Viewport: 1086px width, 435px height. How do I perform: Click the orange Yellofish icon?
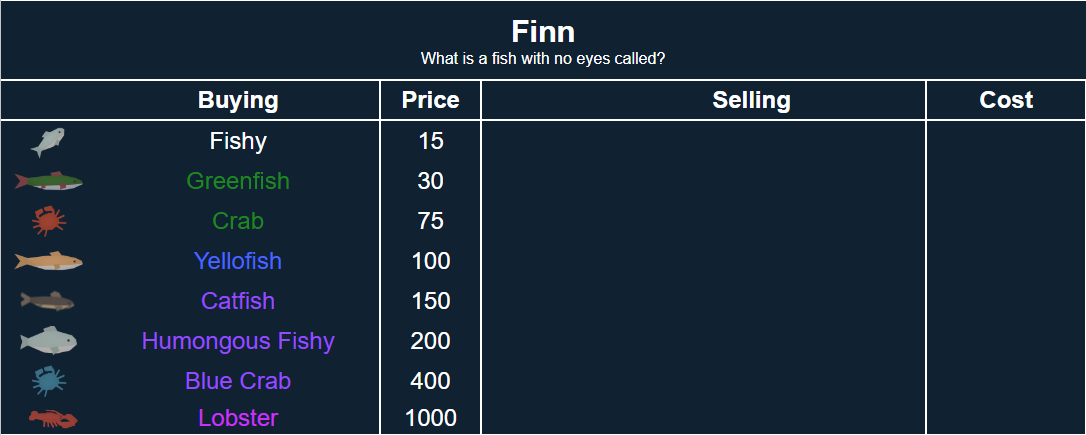tap(48, 261)
